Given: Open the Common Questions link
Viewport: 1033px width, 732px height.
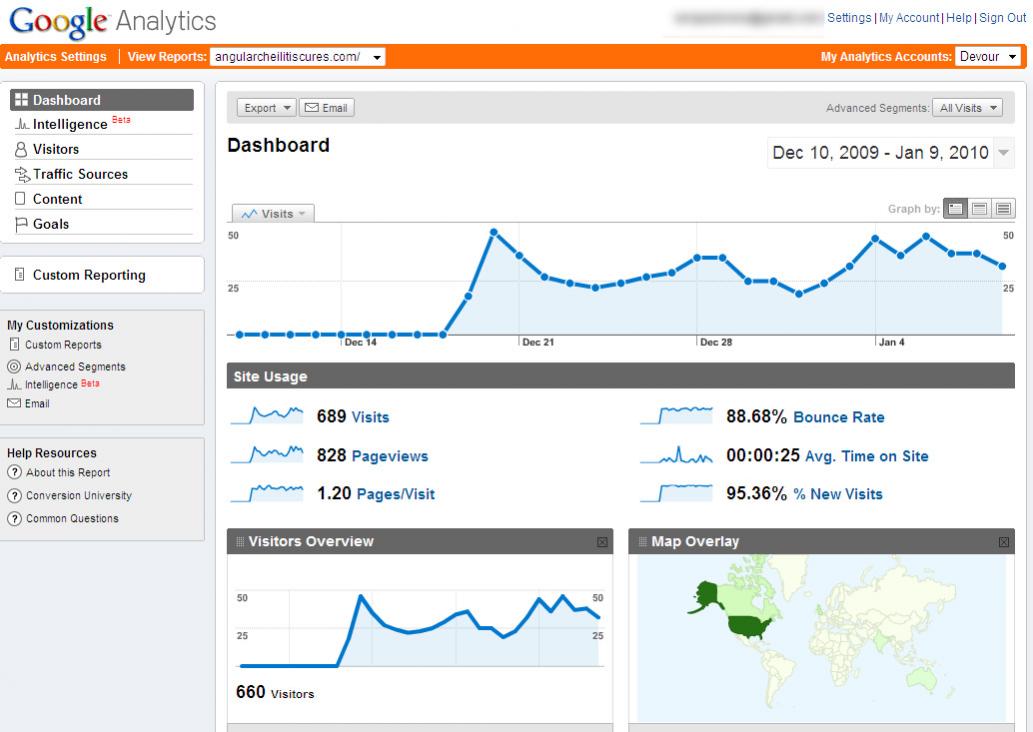Looking at the screenshot, I should point(72,519).
